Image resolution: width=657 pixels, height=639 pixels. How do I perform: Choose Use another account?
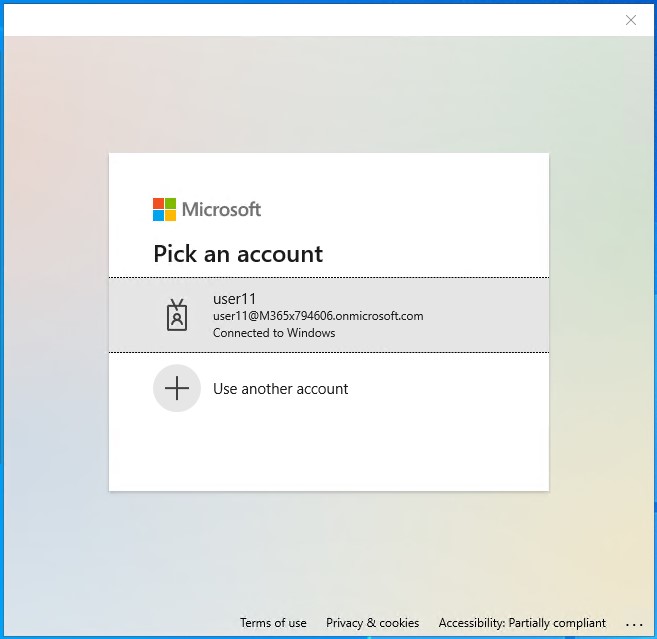[x=329, y=388]
